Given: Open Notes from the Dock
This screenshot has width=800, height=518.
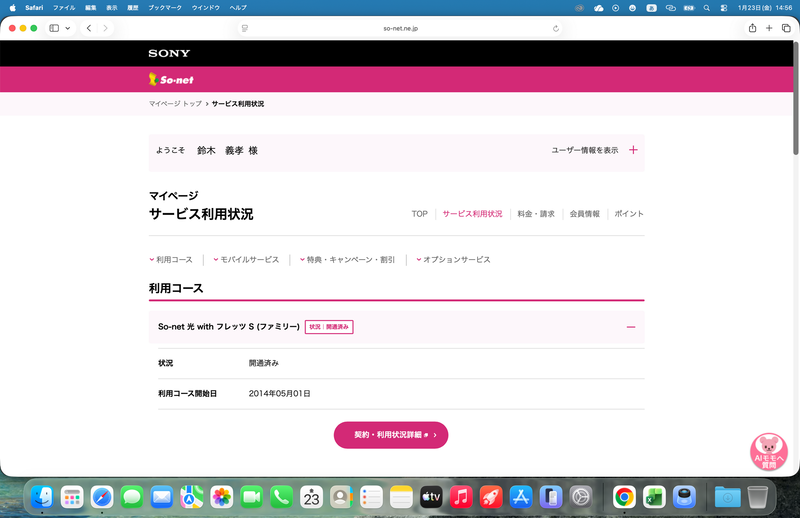Looking at the screenshot, I should tap(401, 497).
